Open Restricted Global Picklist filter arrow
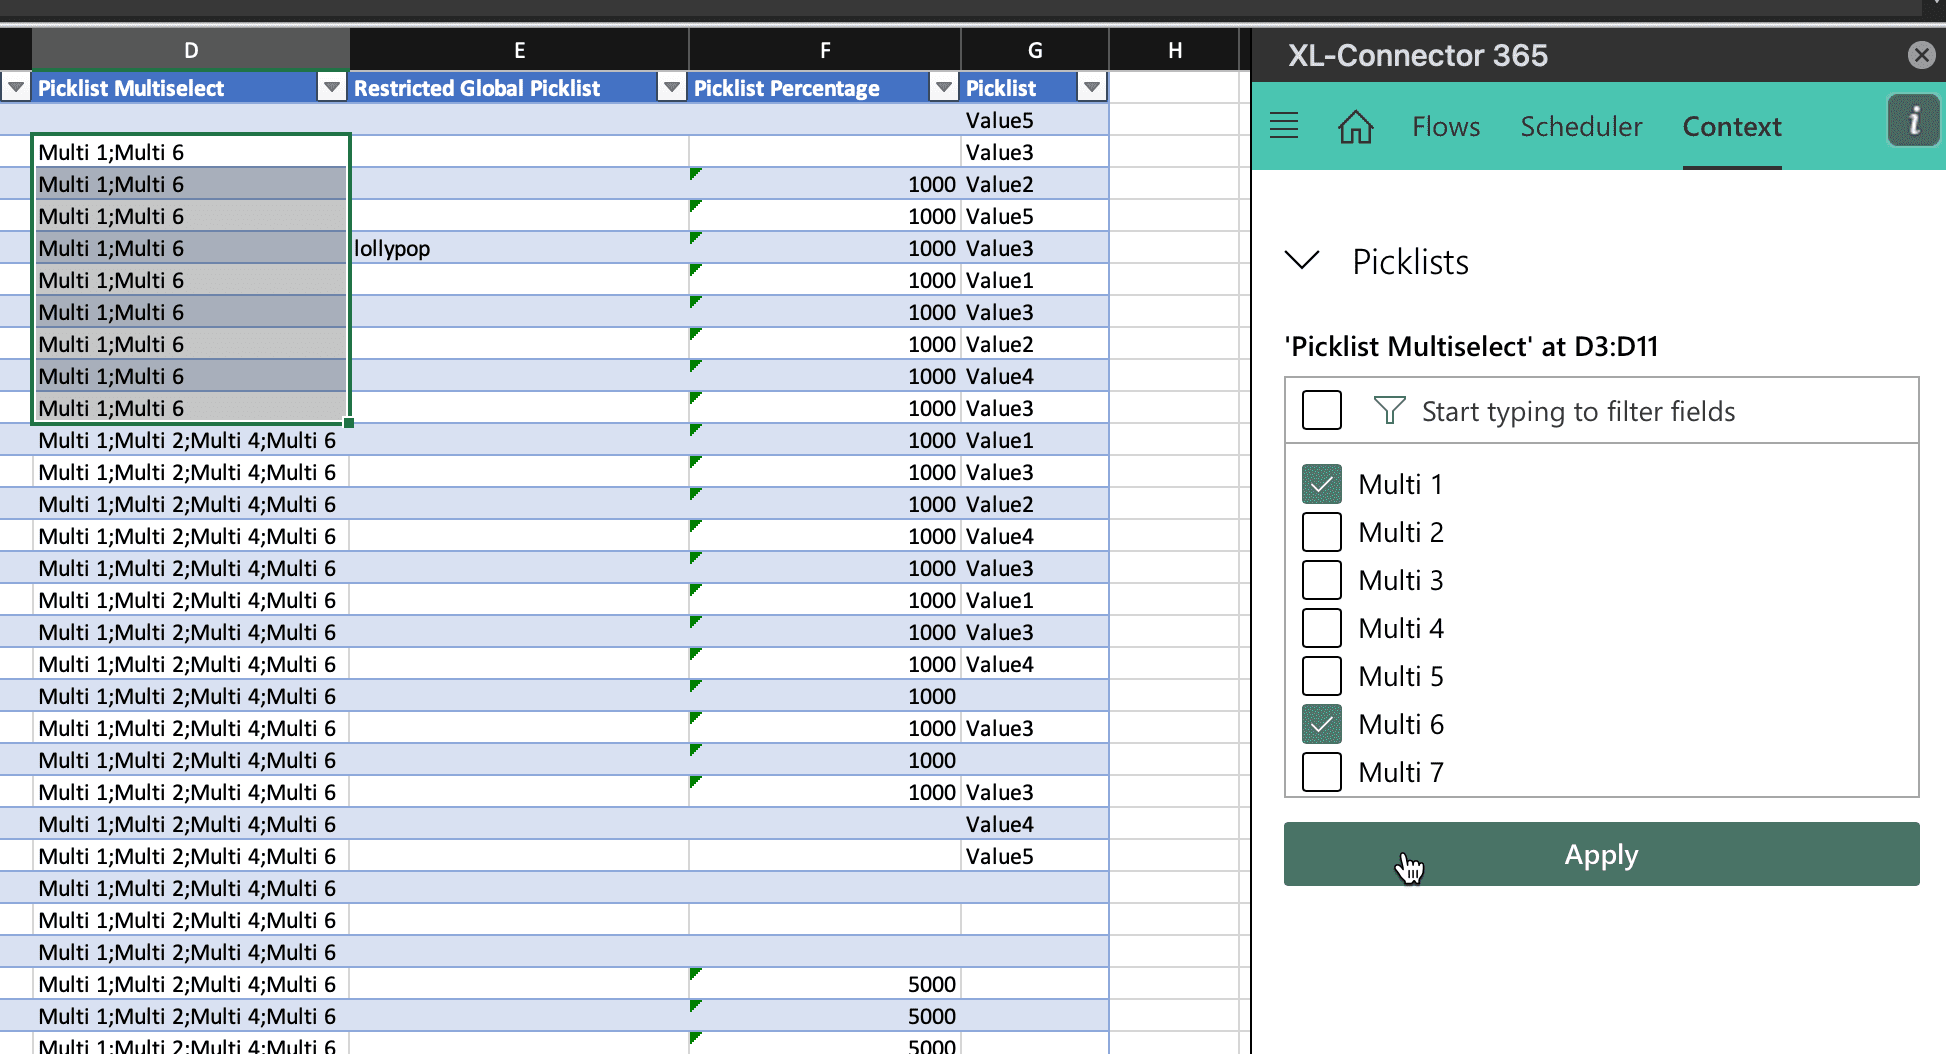The width and height of the screenshot is (1946, 1054). [x=672, y=88]
